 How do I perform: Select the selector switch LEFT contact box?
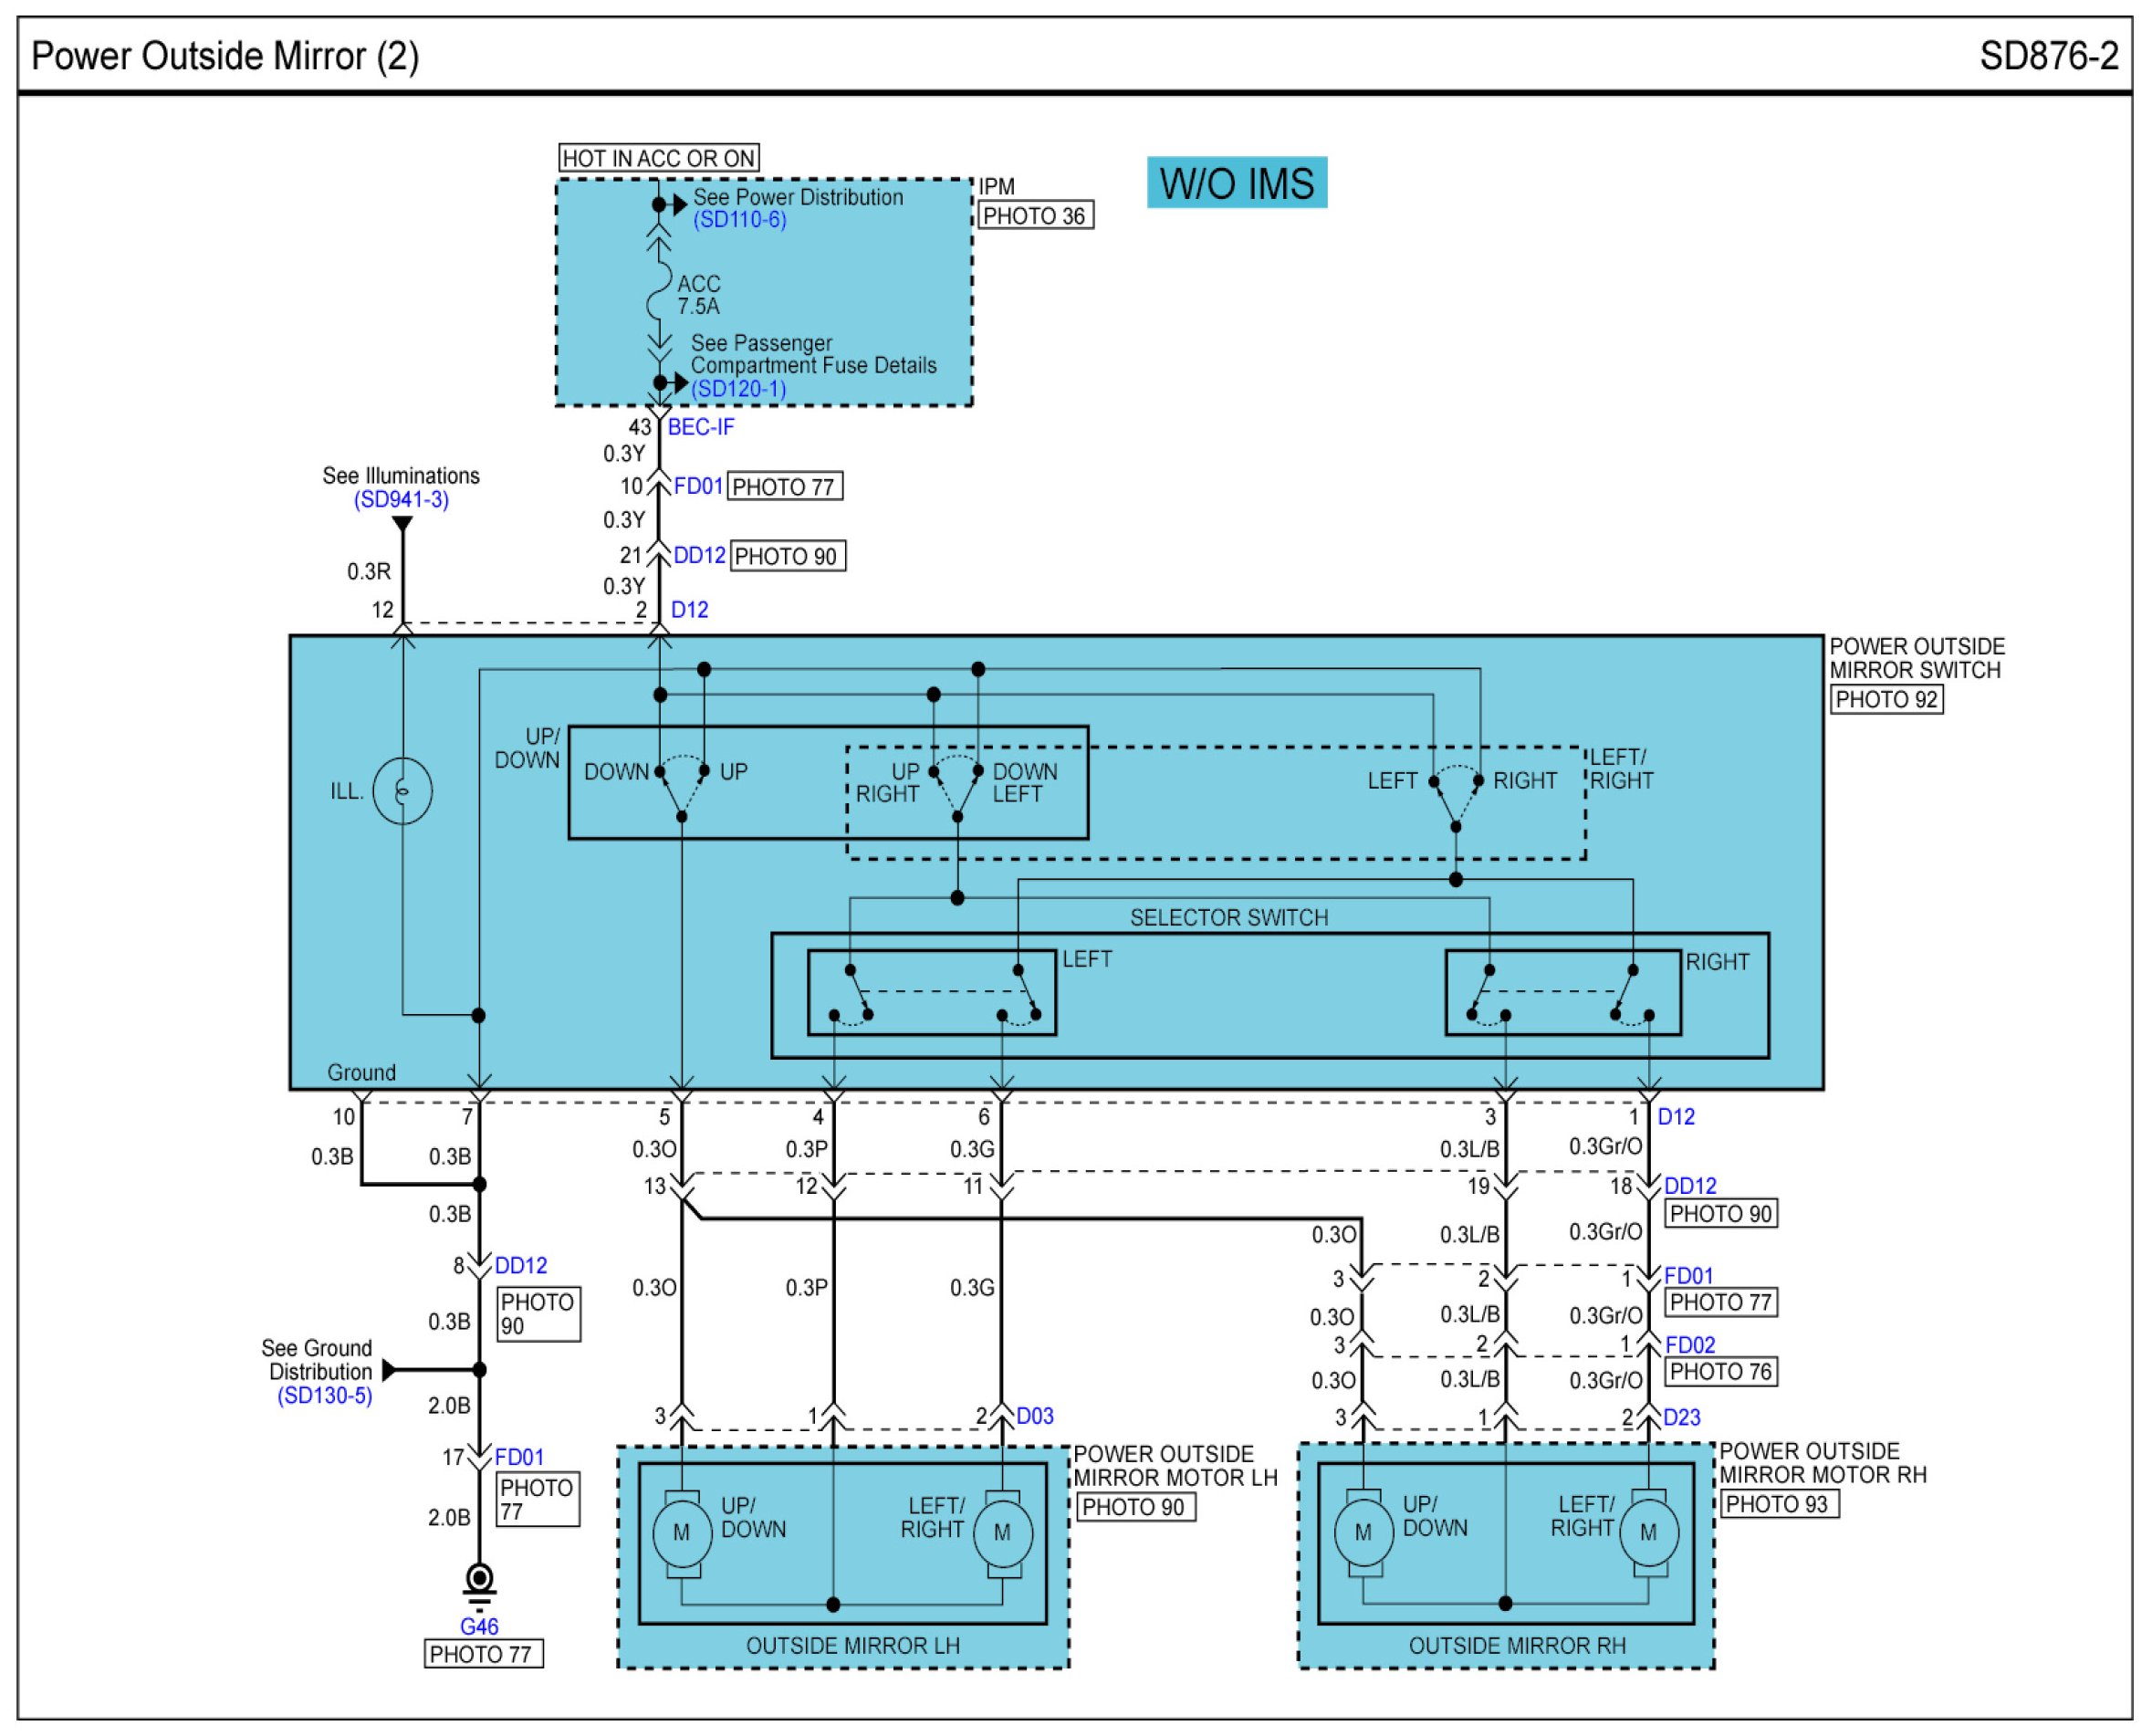click(x=932, y=993)
